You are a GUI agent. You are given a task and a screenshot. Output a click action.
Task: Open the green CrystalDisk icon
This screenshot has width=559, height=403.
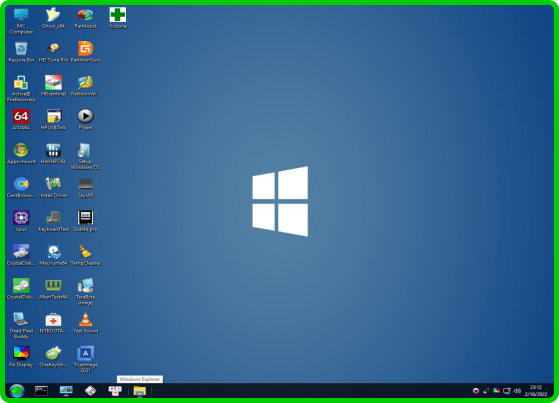[x=21, y=289]
